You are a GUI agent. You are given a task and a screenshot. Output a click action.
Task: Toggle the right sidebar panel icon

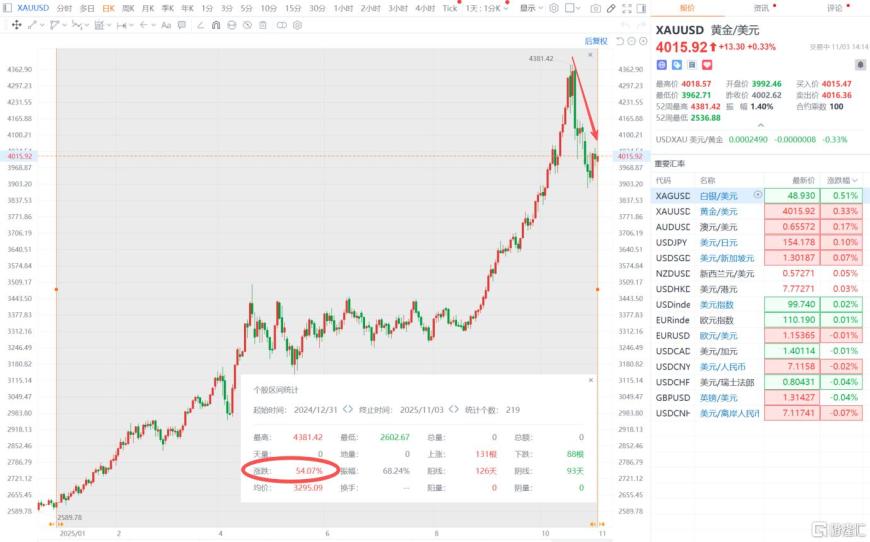tap(641, 8)
